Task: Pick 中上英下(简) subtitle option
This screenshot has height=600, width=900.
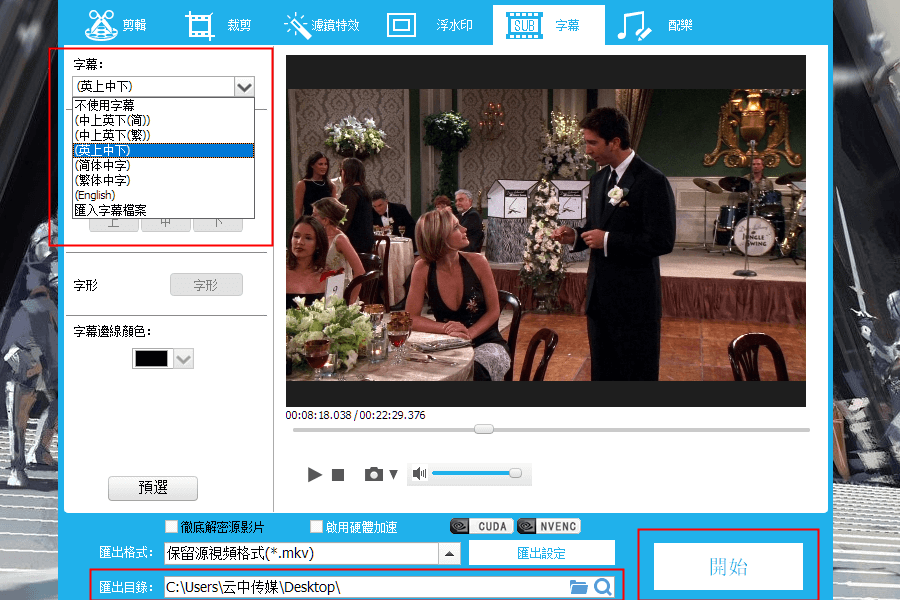Action: (163, 120)
